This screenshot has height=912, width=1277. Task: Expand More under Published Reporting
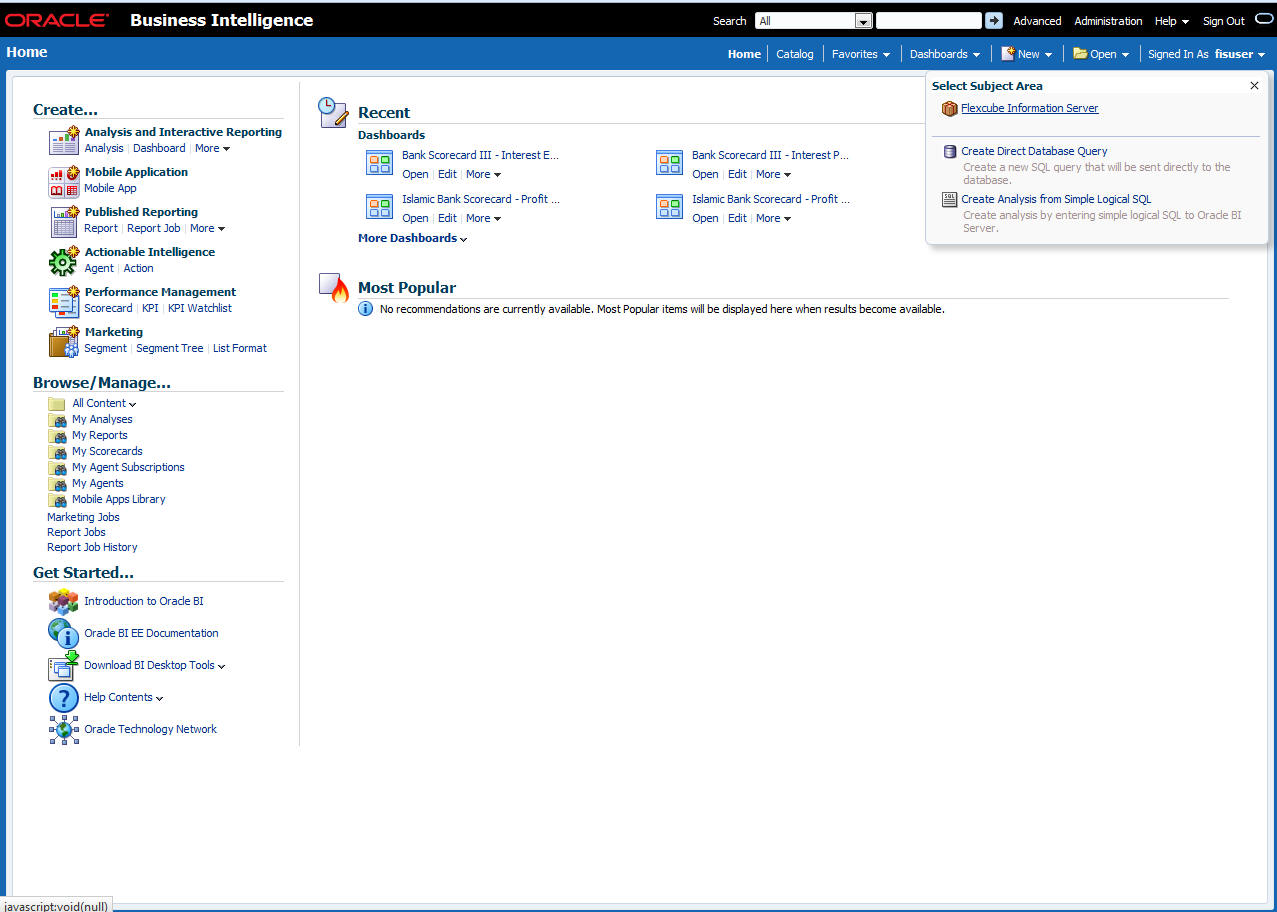(207, 228)
